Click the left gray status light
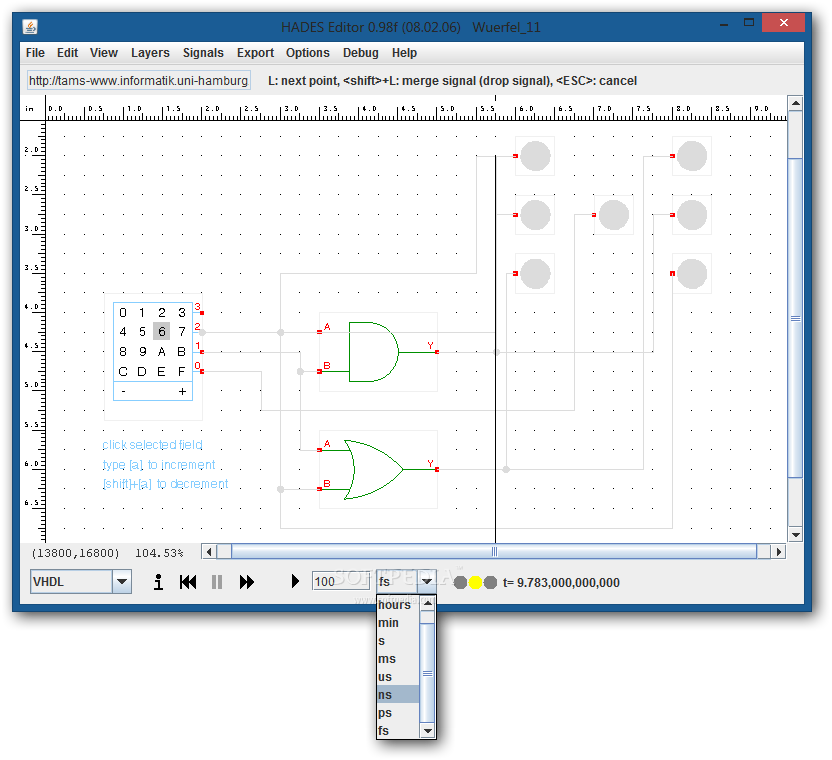 460,583
